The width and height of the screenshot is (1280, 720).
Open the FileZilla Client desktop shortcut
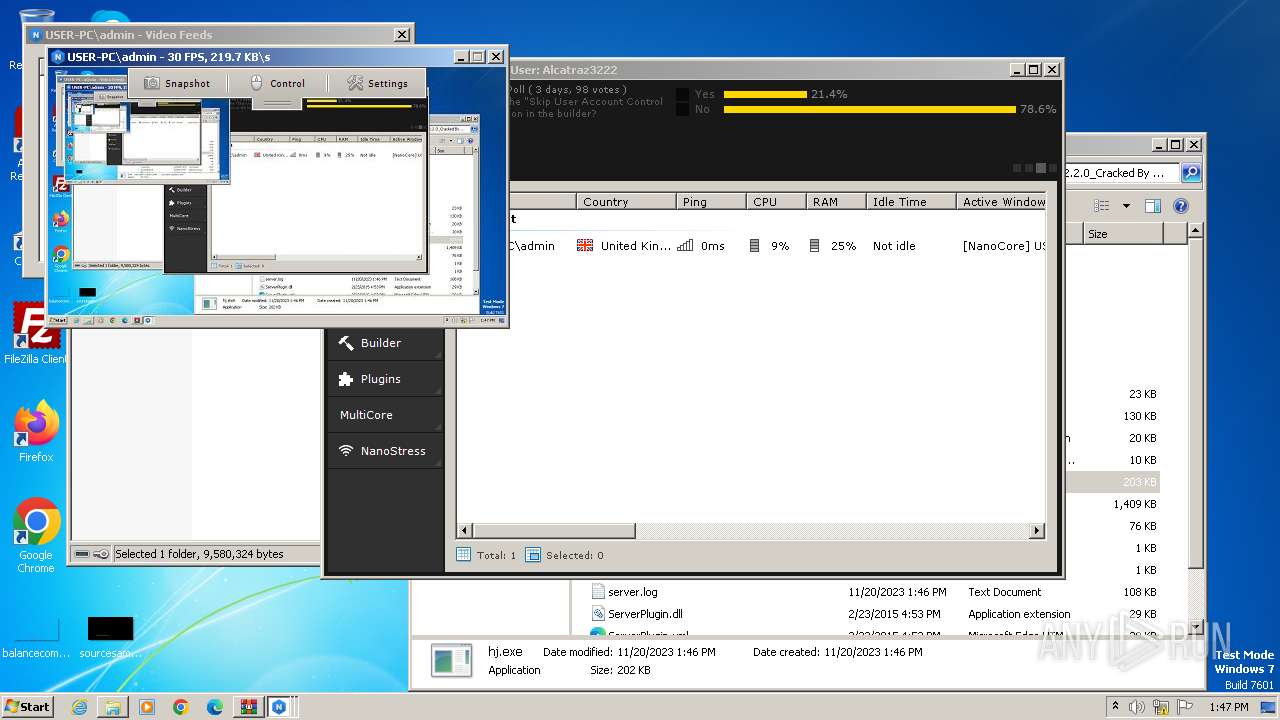(35, 334)
